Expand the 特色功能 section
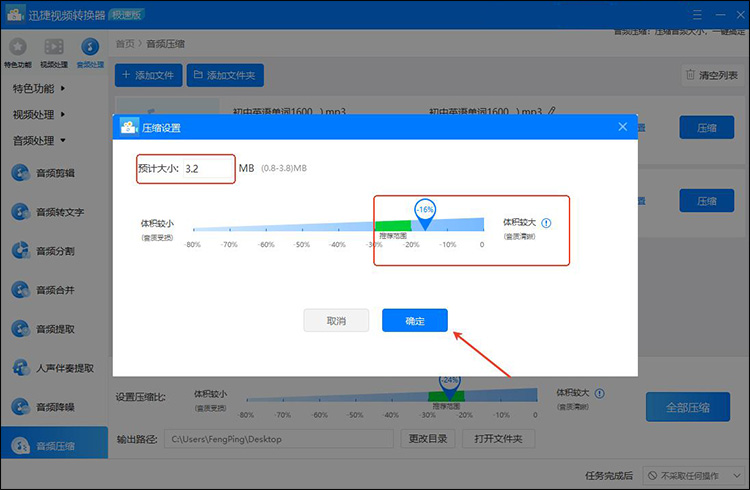Image resolution: width=750 pixels, height=490 pixels. (x=40, y=88)
